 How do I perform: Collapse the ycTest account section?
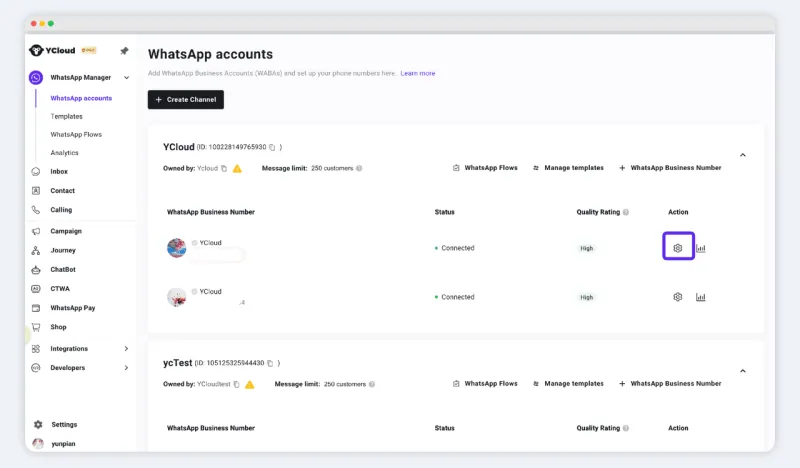coord(743,371)
